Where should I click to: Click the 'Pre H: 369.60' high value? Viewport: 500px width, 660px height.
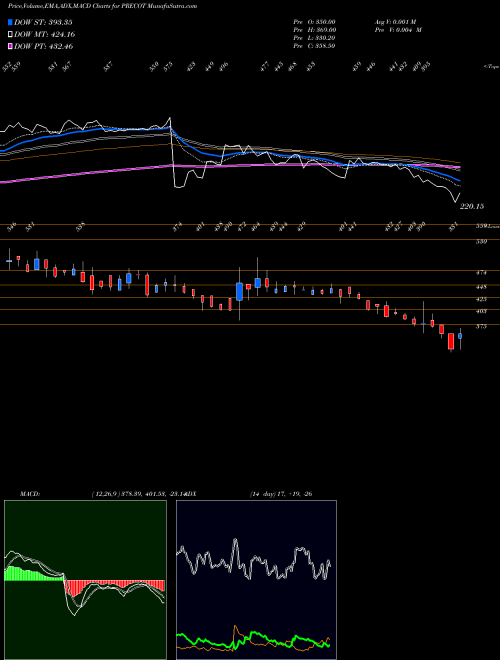314,30
